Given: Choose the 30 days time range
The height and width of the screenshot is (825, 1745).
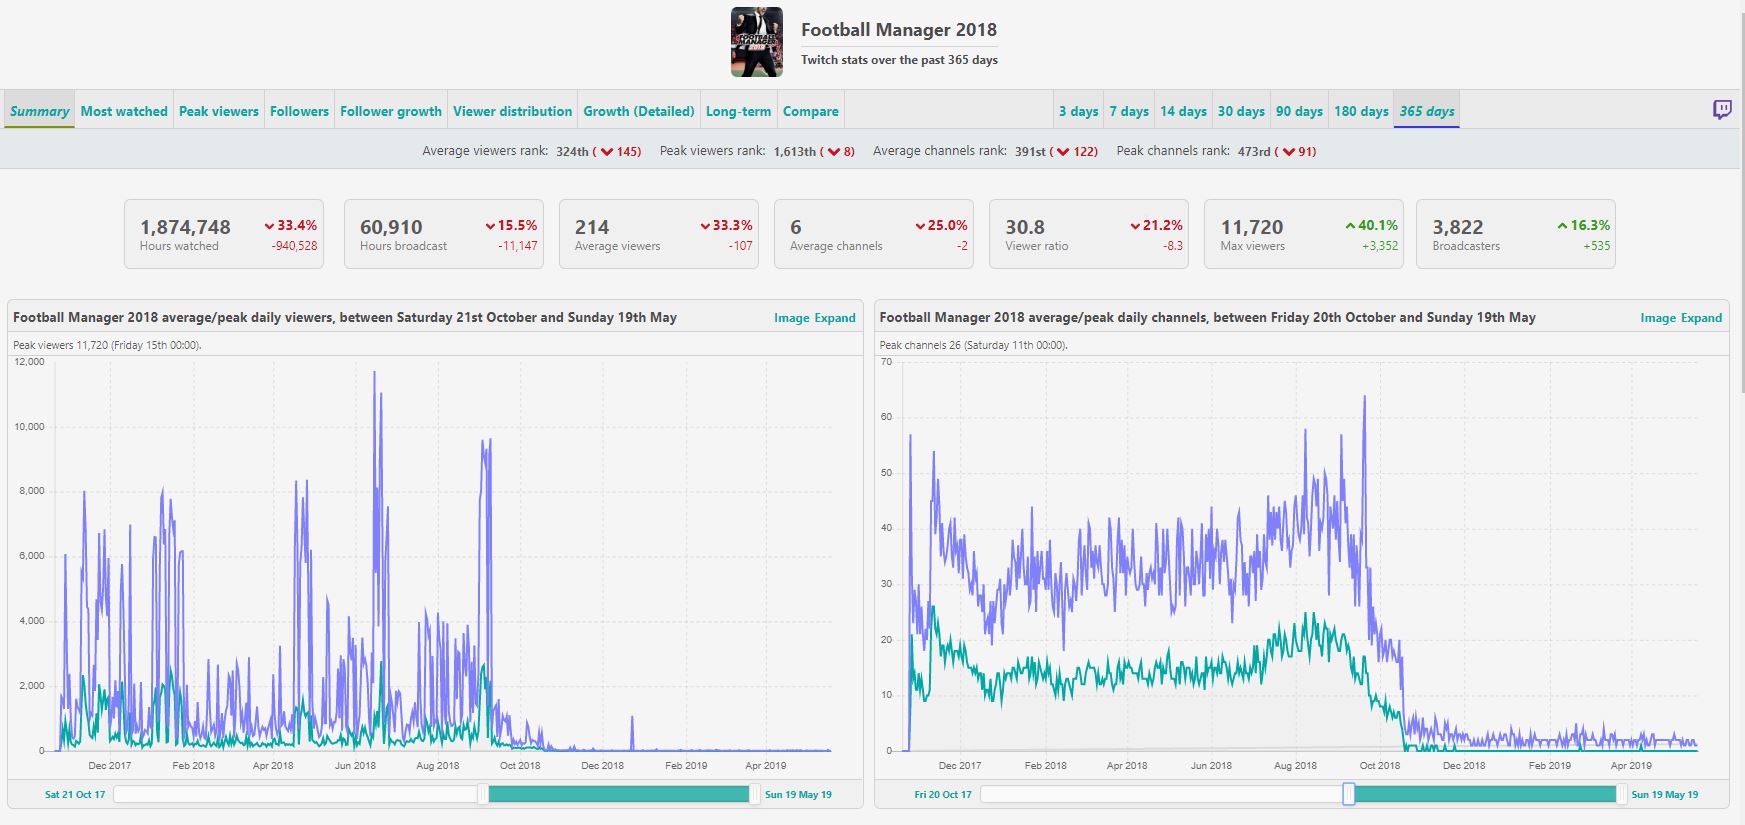Looking at the screenshot, I should (1241, 111).
